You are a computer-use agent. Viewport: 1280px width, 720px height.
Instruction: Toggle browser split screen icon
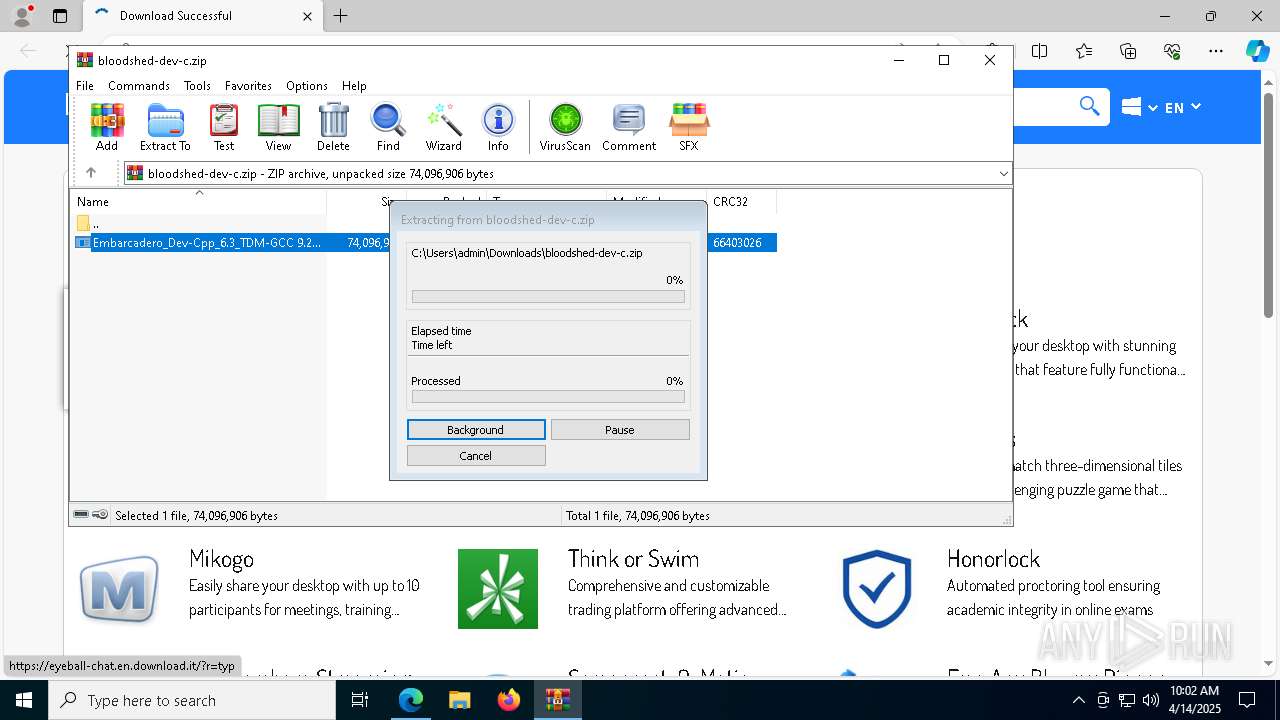pyautogui.click(x=1040, y=51)
